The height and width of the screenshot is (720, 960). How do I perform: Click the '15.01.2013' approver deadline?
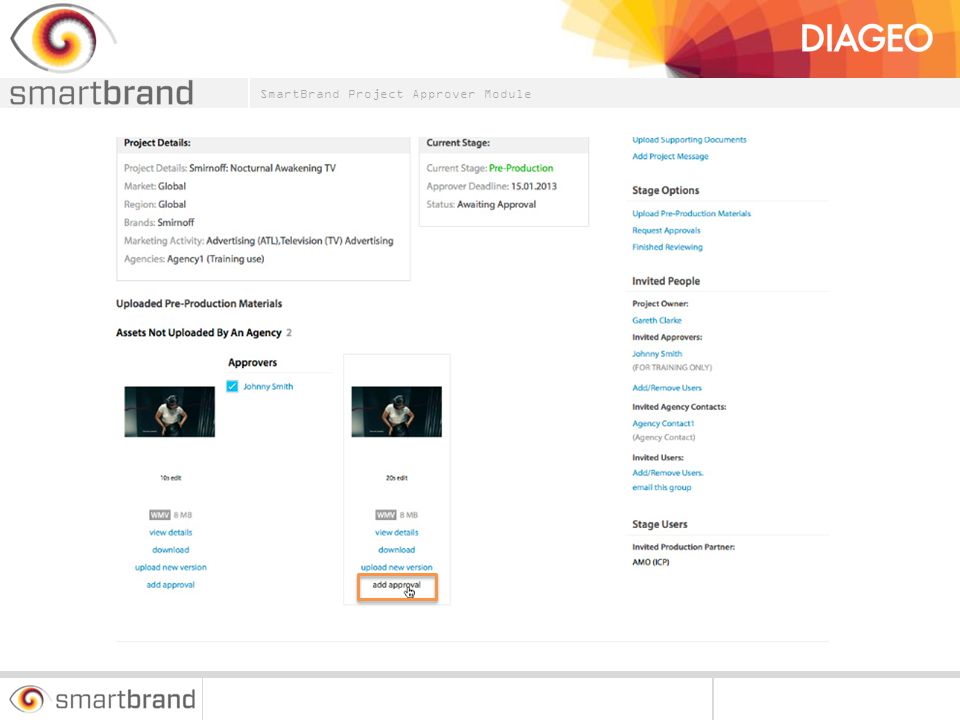click(534, 186)
